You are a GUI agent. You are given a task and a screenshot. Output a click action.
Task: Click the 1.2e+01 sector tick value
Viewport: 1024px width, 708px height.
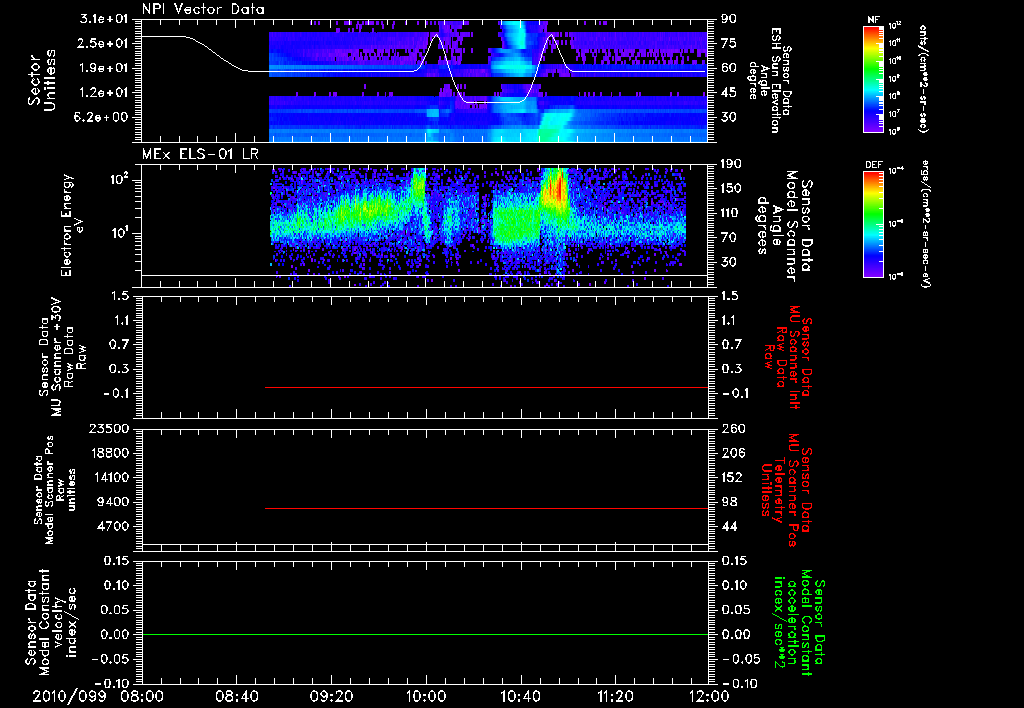coord(104,93)
